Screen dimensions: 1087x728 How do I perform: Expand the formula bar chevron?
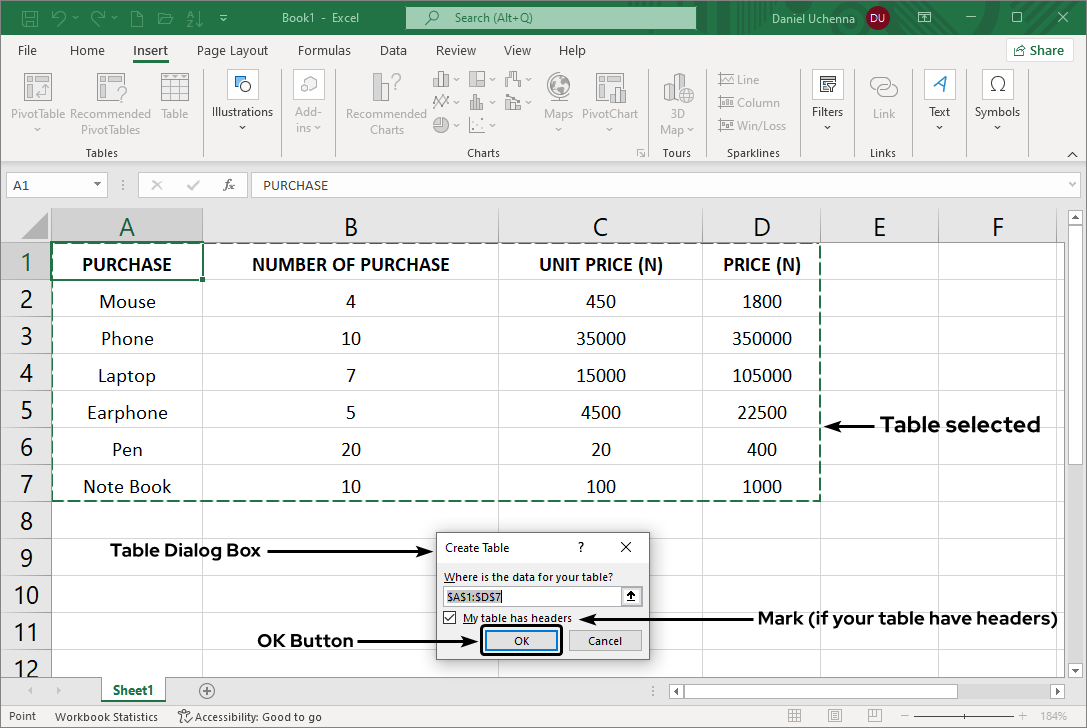click(1072, 185)
